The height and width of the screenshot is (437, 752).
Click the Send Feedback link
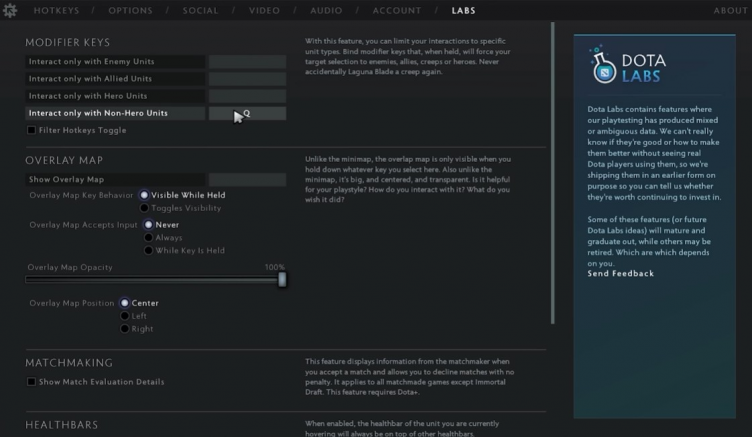pos(620,273)
